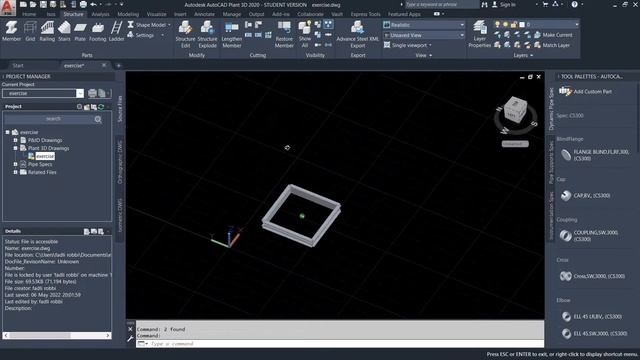The height and width of the screenshot is (360, 640).
Task: Click the Plot printer icon in quick access toolbar
Action: click(x=83, y=4)
